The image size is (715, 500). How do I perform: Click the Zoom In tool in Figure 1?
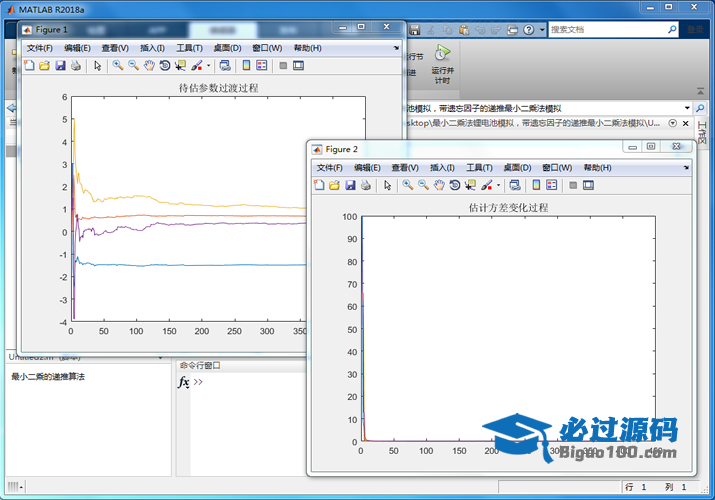click(x=118, y=66)
